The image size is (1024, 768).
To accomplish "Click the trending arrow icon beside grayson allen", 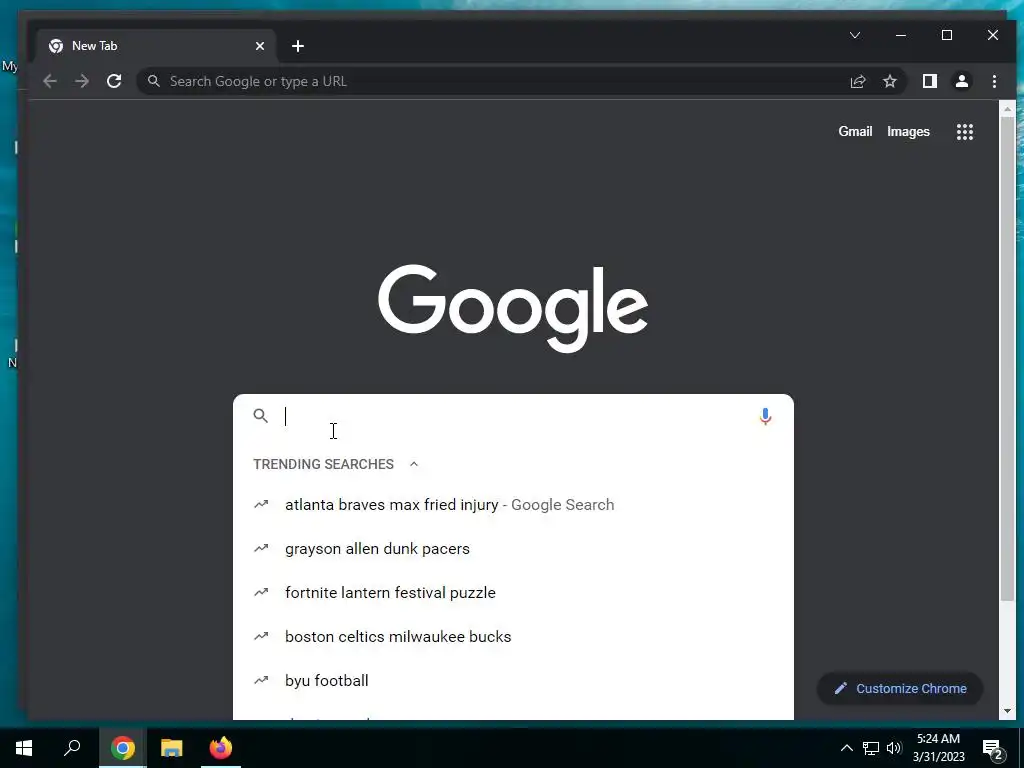I will [261, 549].
